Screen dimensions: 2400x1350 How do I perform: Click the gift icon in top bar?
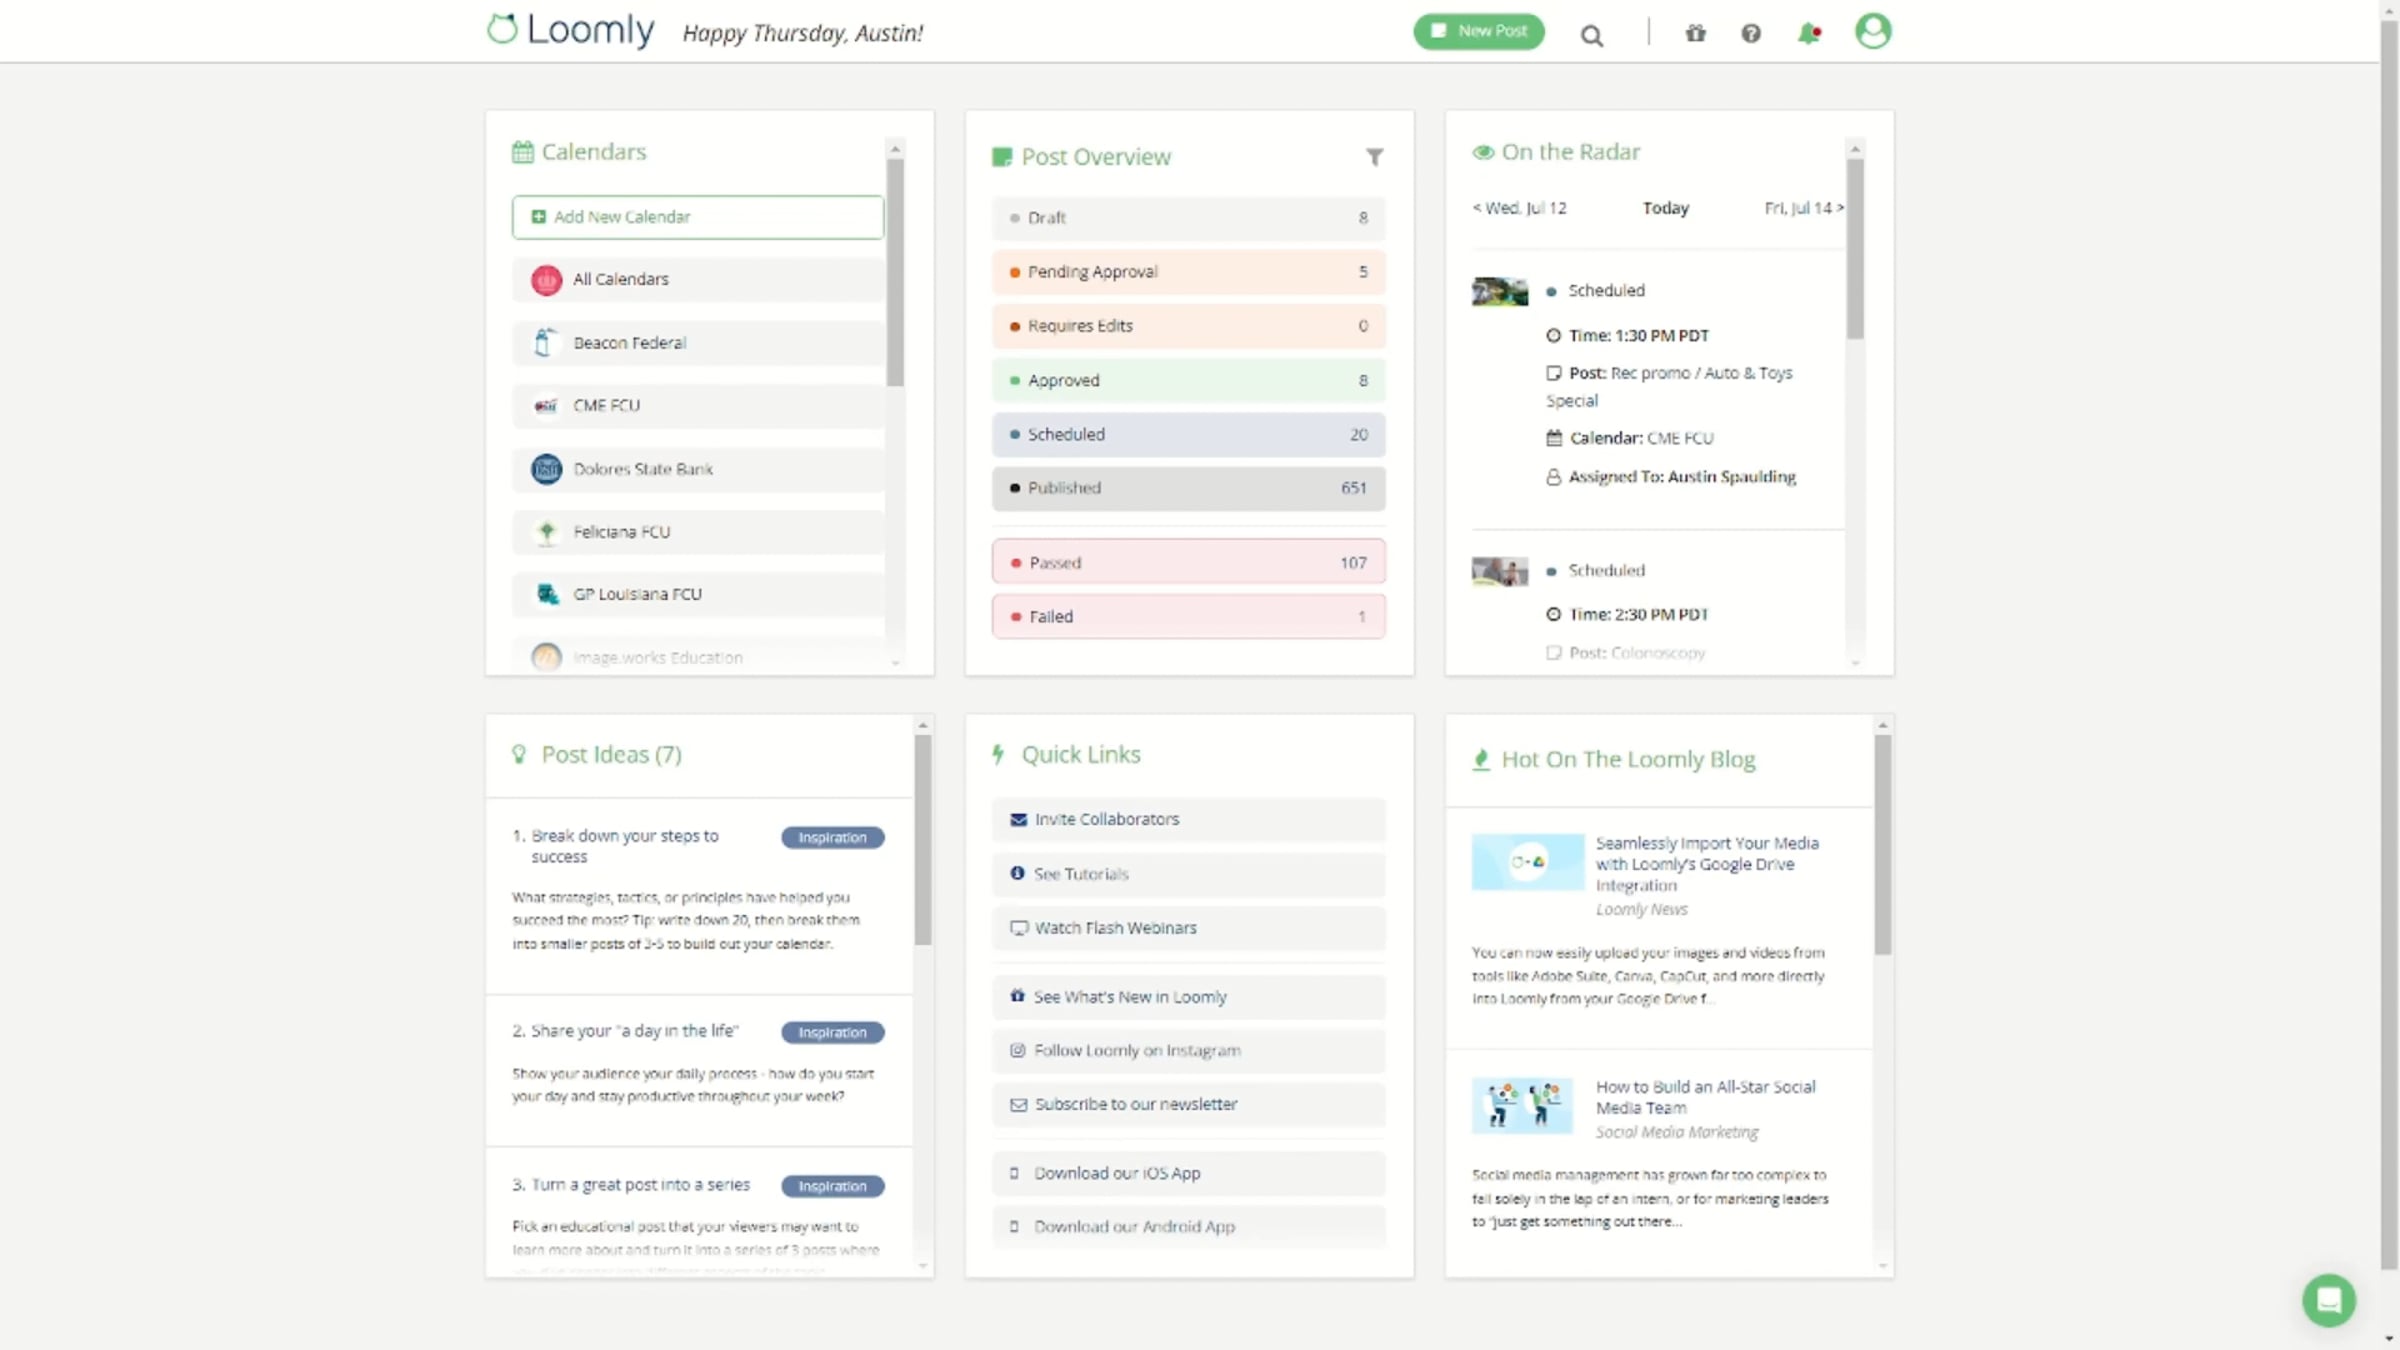pyautogui.click(x=1695, y=33)
